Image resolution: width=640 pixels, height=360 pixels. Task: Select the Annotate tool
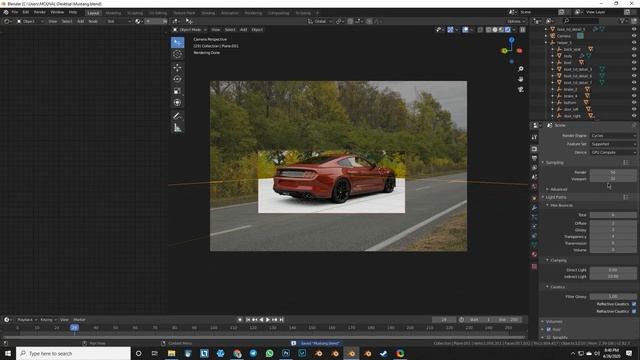[178, 116]
